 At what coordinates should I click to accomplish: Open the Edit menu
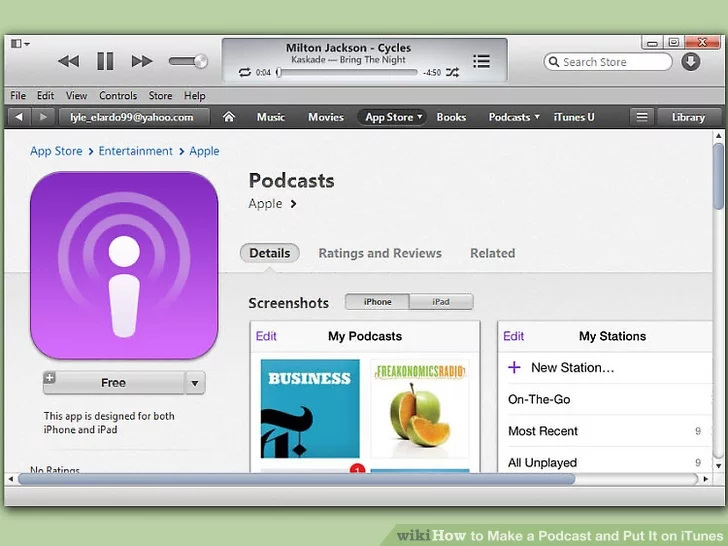click(x=46, y=96)
